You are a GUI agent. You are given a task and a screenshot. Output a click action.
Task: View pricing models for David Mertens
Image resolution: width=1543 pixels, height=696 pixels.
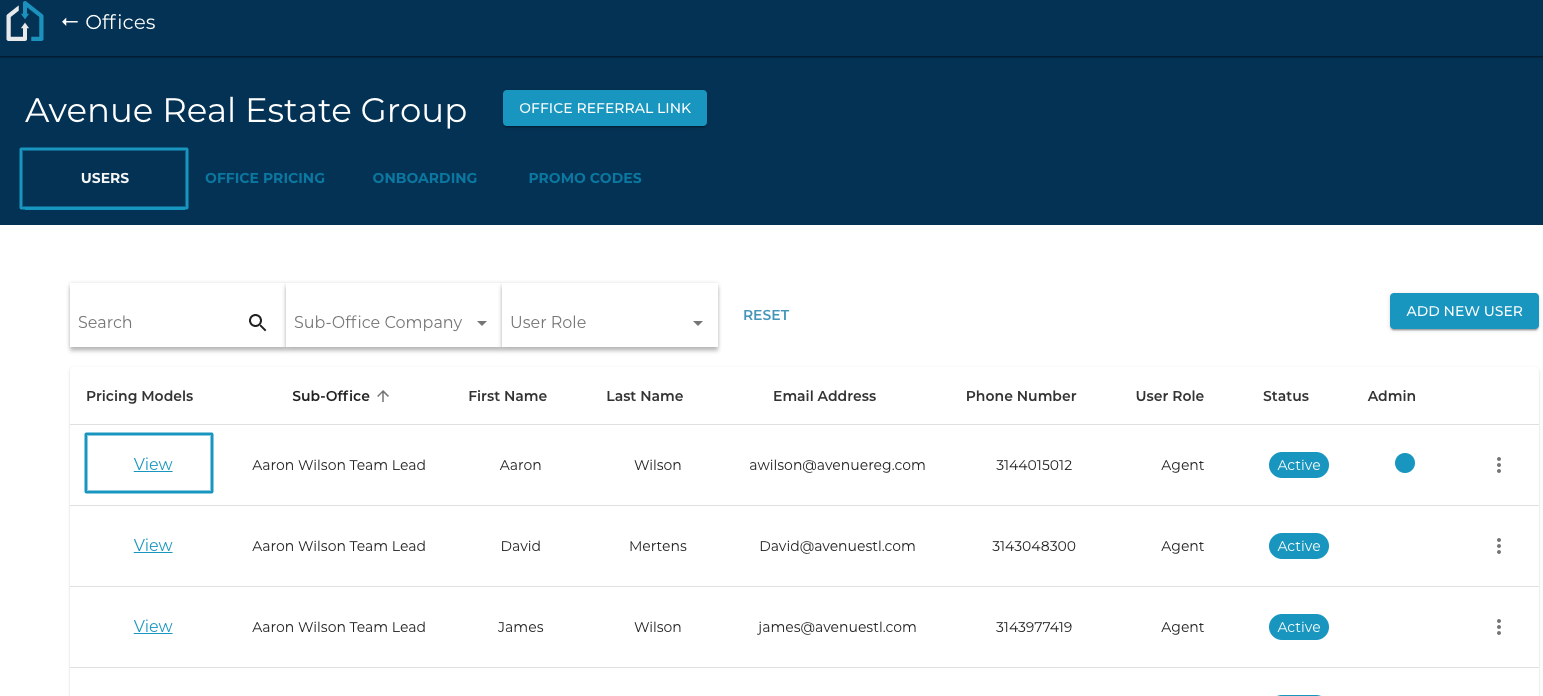153,546
